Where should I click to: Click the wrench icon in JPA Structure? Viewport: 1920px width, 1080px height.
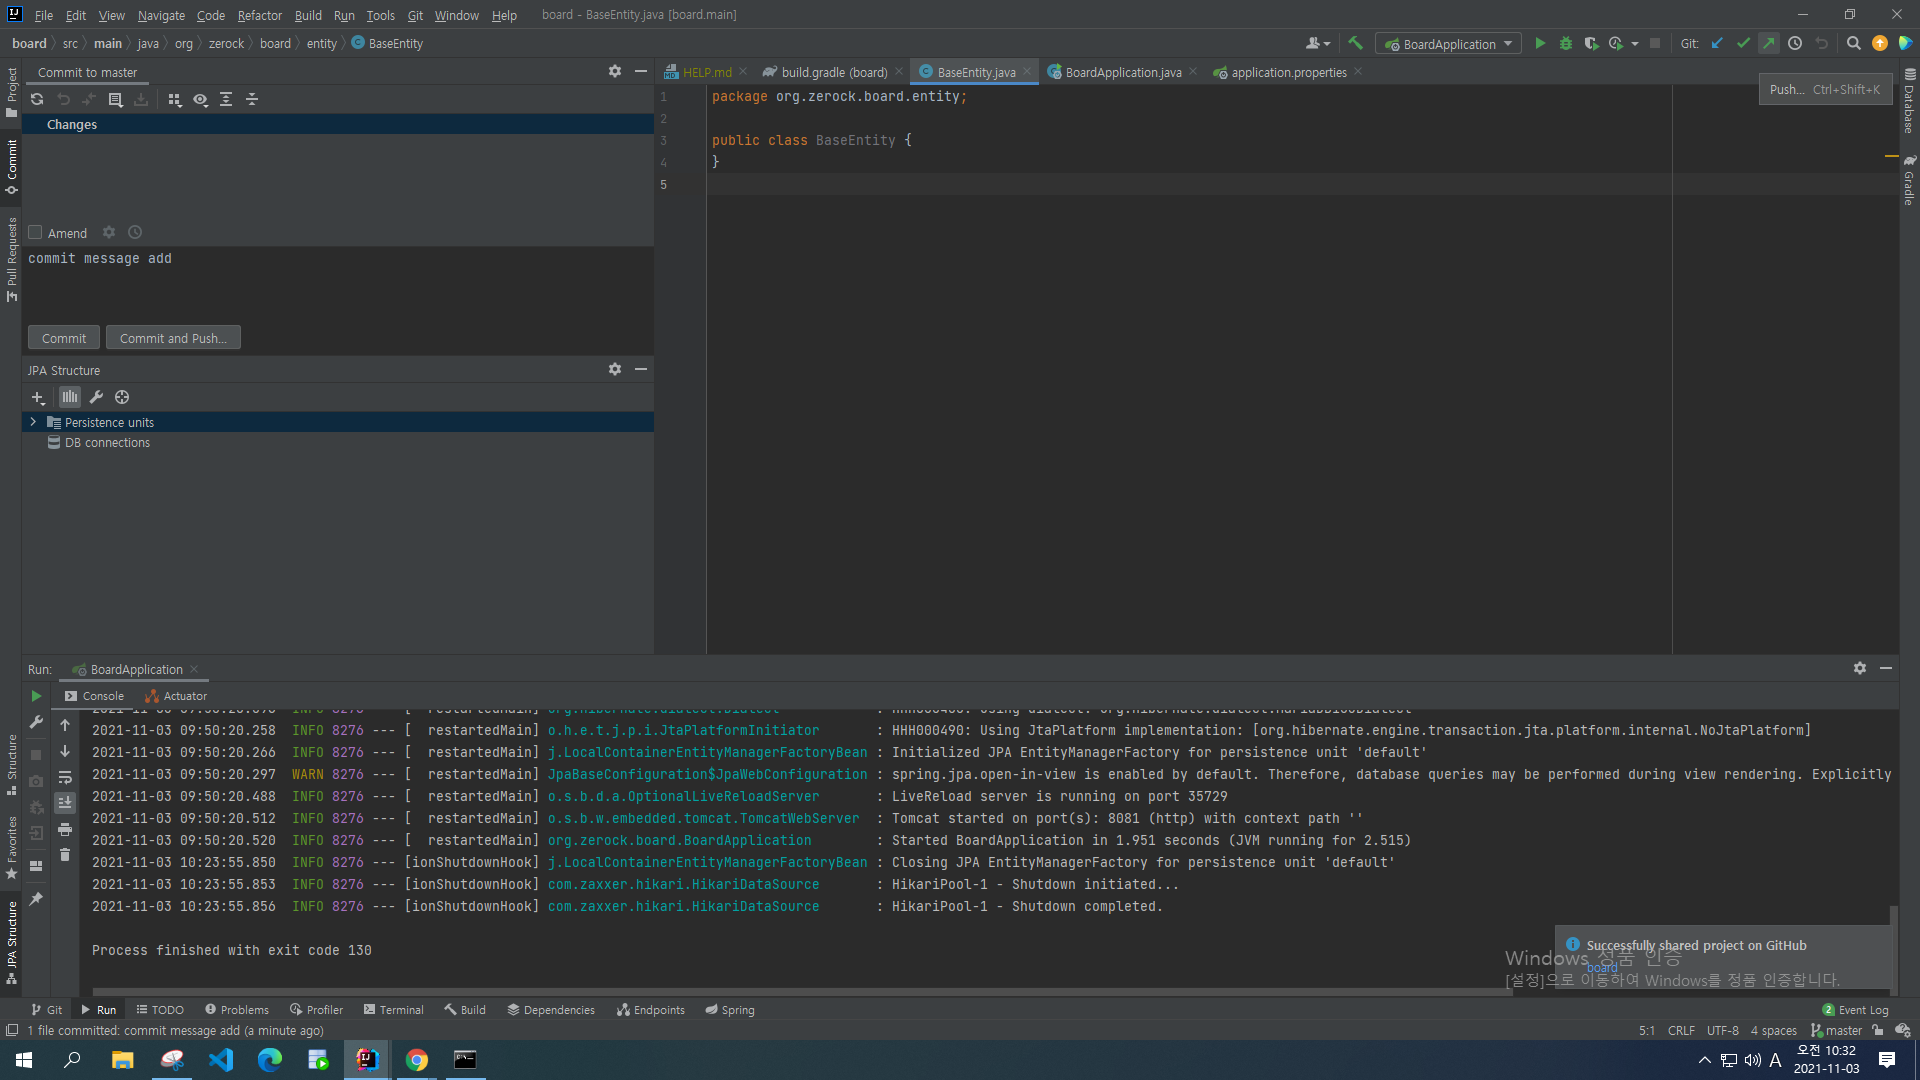(x=96, y=397)
